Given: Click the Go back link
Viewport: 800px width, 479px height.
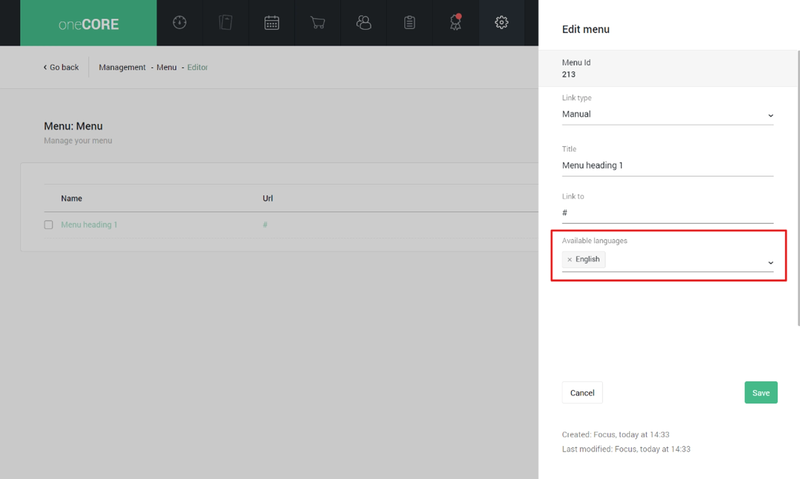Looking at the screenshot, I should point(61,68).
